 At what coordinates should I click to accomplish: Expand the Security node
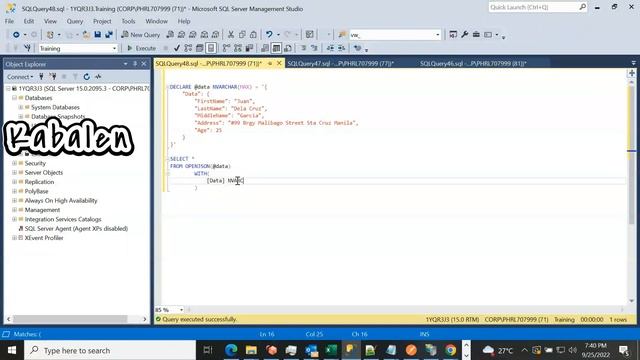tap(14, 163)
